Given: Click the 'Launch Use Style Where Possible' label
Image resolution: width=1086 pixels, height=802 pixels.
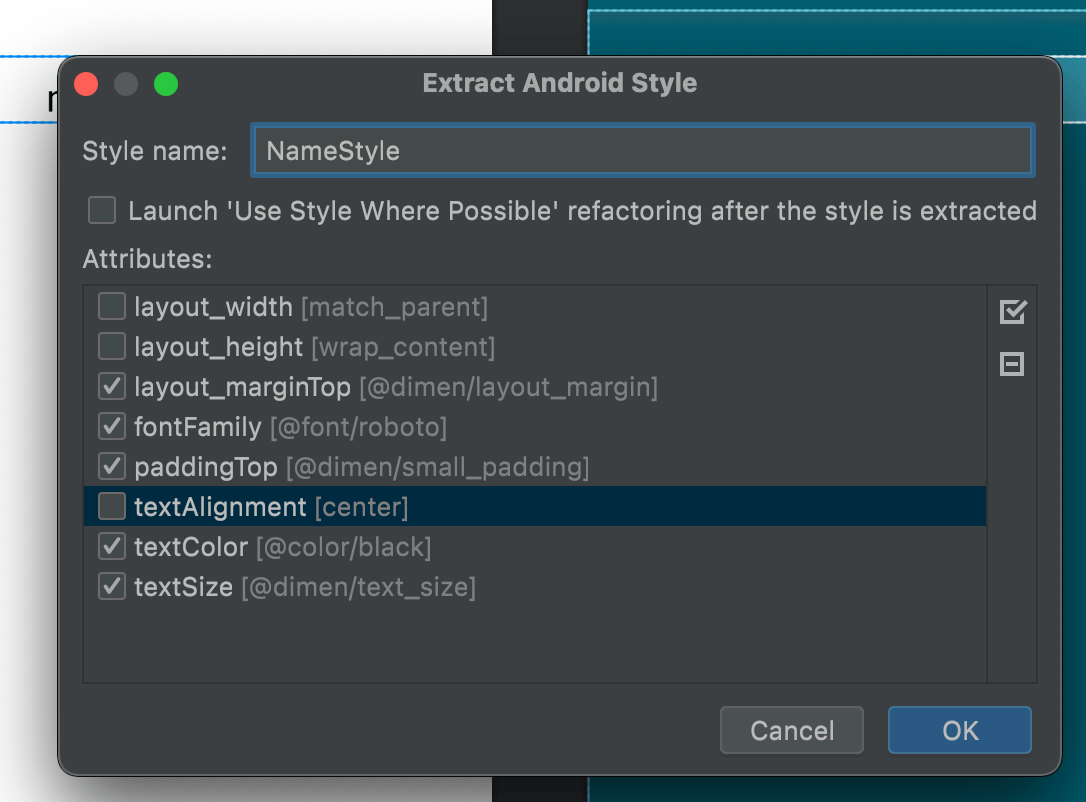Looking at the screenshot, I should 582,211.
